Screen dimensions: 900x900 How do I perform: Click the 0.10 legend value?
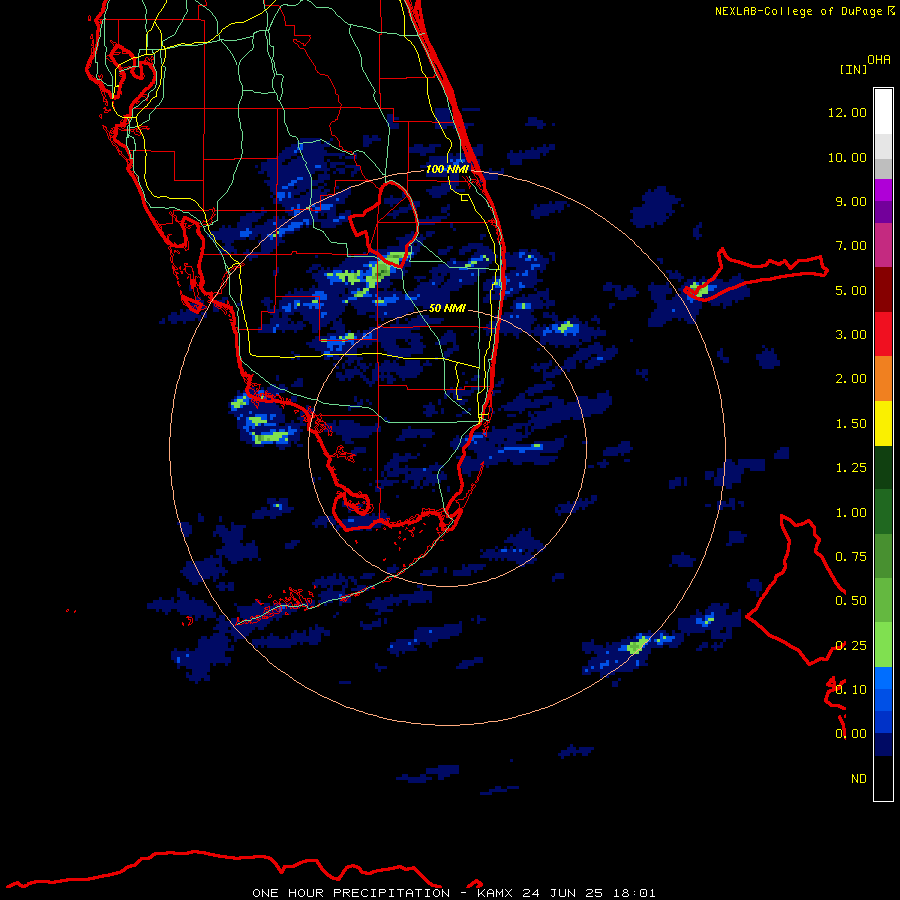click(851, 690)
